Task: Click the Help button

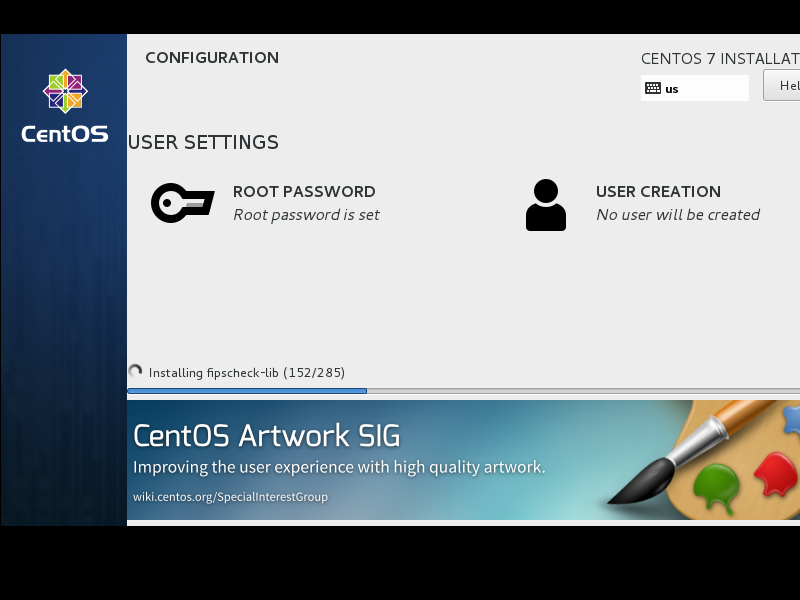Action: tap(782, 85)
